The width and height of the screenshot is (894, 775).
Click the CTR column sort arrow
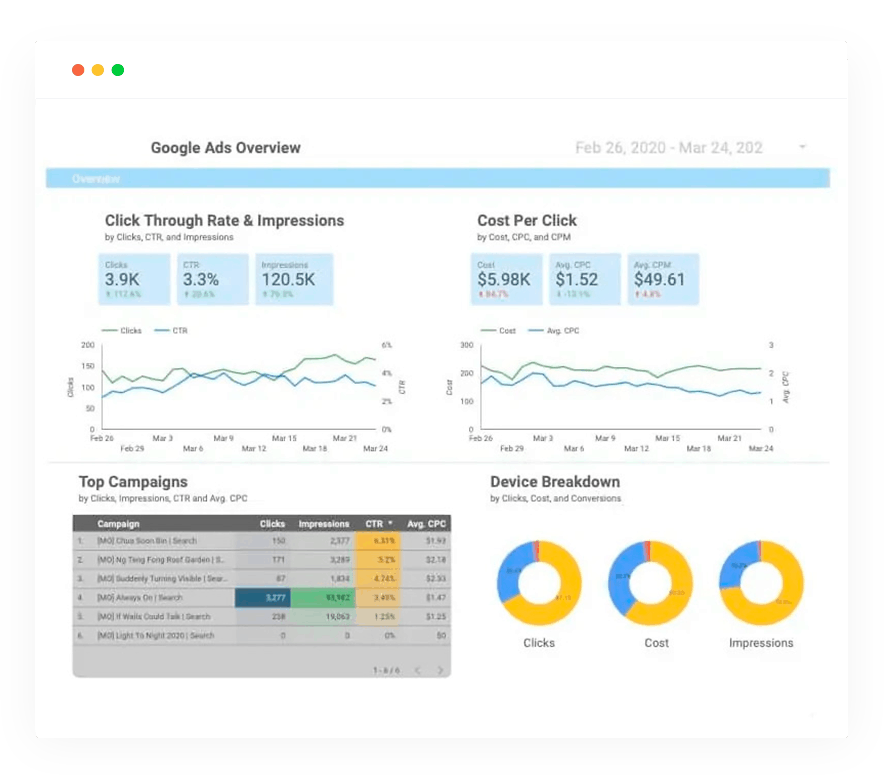[391, 523]
